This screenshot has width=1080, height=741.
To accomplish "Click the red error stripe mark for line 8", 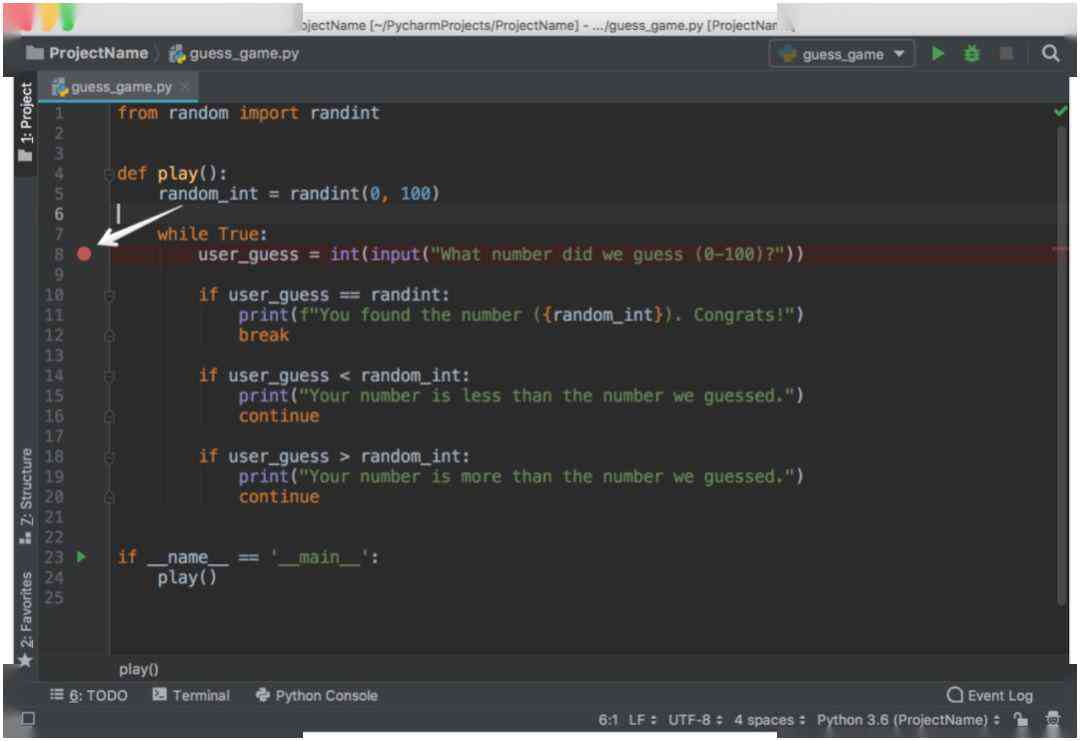I will pyautogui.click(x=1061, y=249).
